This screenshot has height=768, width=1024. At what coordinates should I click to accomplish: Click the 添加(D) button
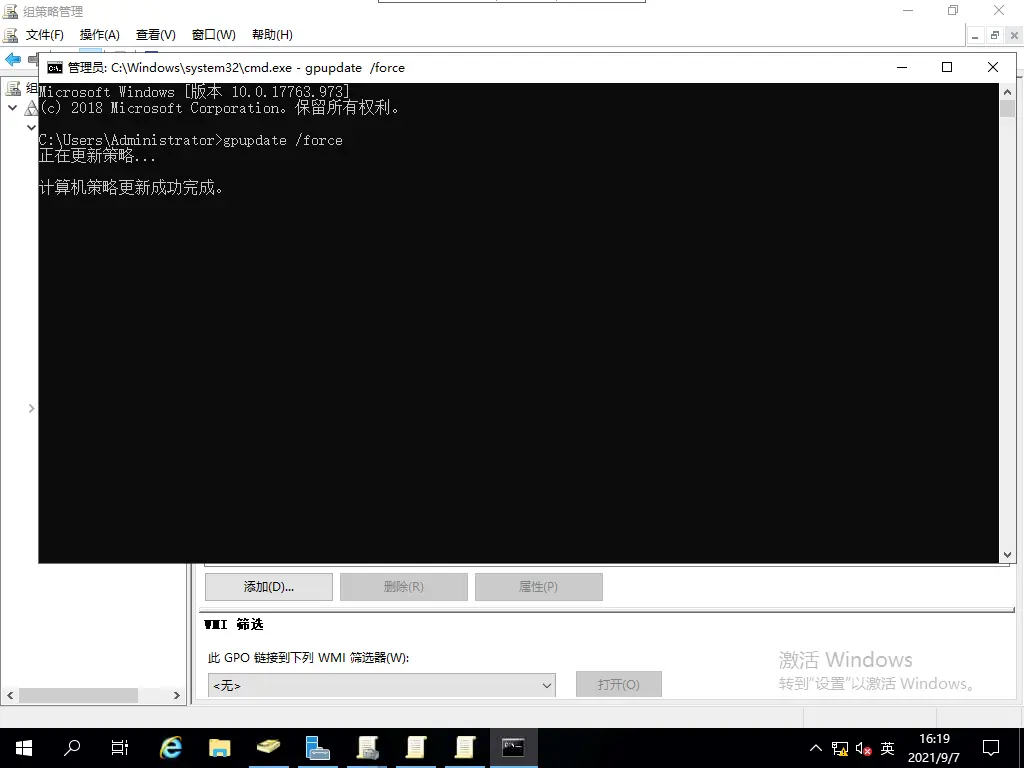(x=268, y=586)
